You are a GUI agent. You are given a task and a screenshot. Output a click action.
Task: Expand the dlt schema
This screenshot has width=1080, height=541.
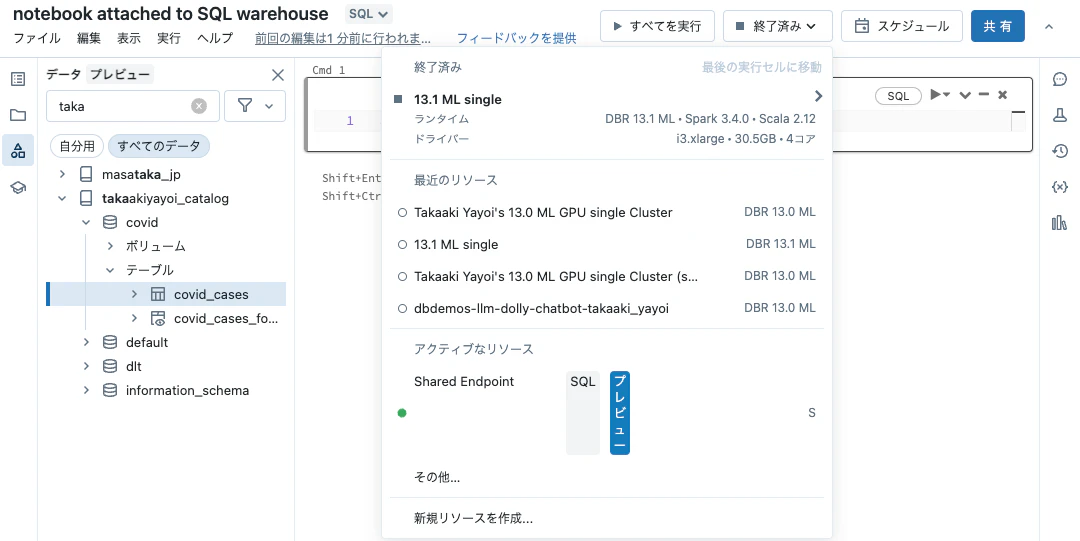[86, 367]
